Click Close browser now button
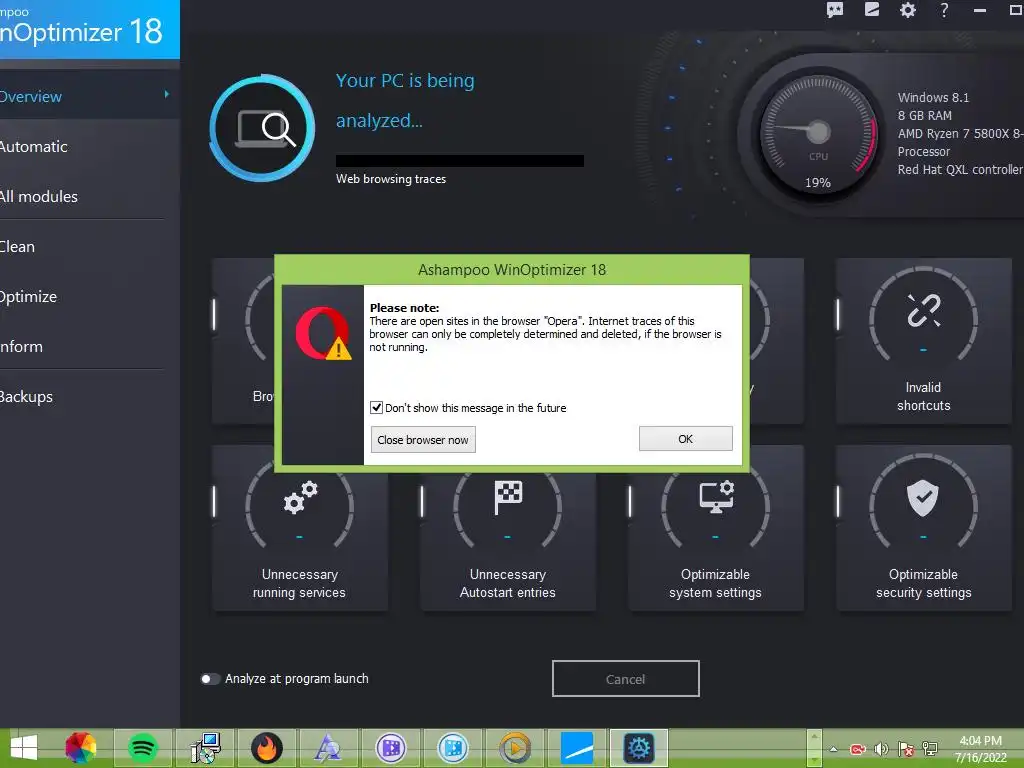Screen dimensions: 1024x768 [x=423, y=440]
